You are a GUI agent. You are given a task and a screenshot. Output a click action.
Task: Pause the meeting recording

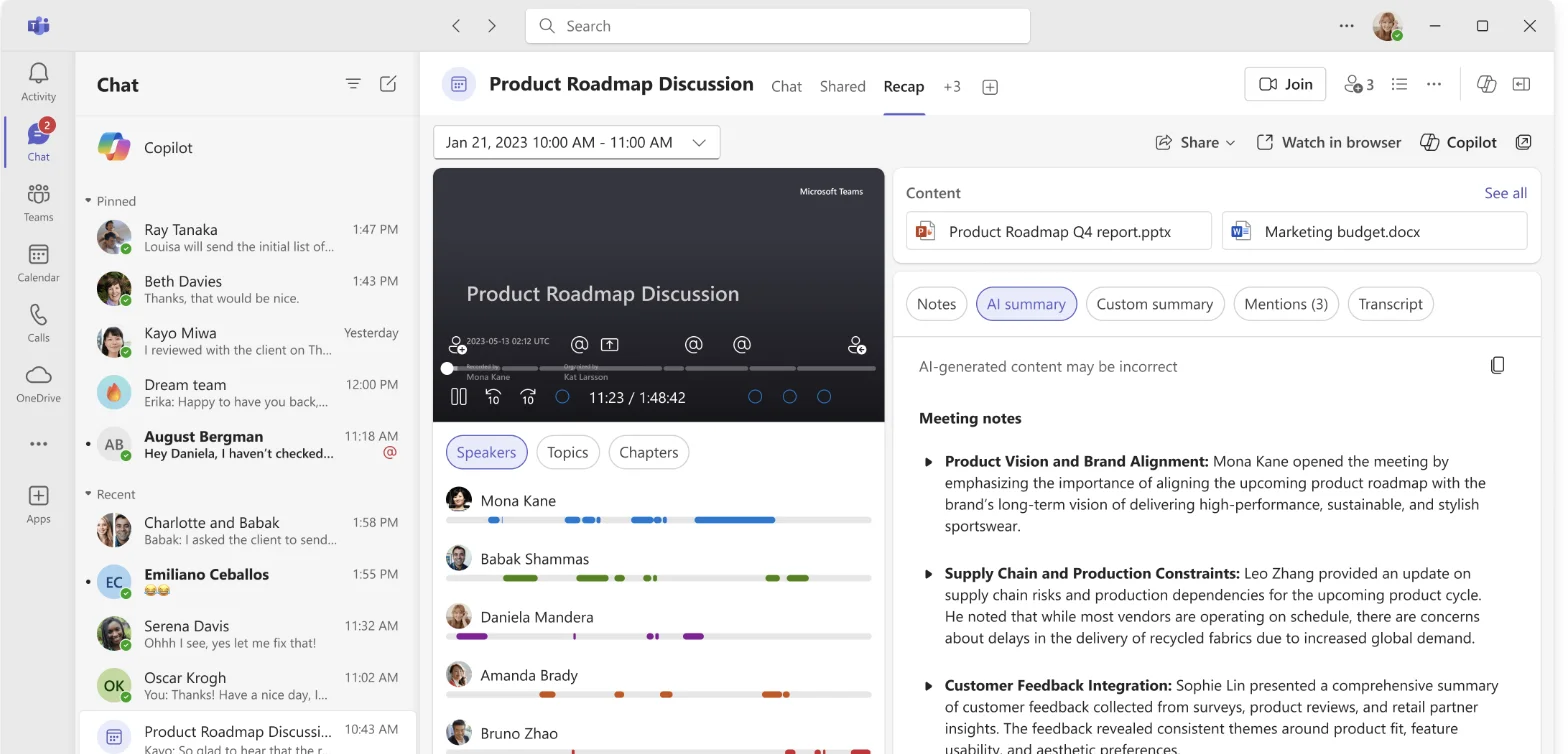(x=459, y=397)
